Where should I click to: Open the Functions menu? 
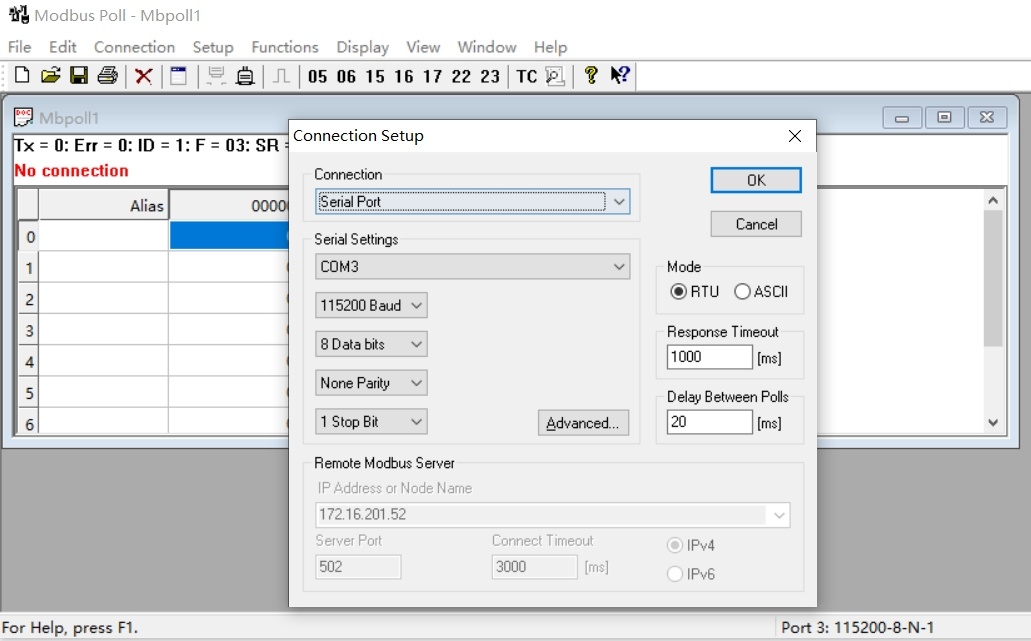tap(284, 47)
